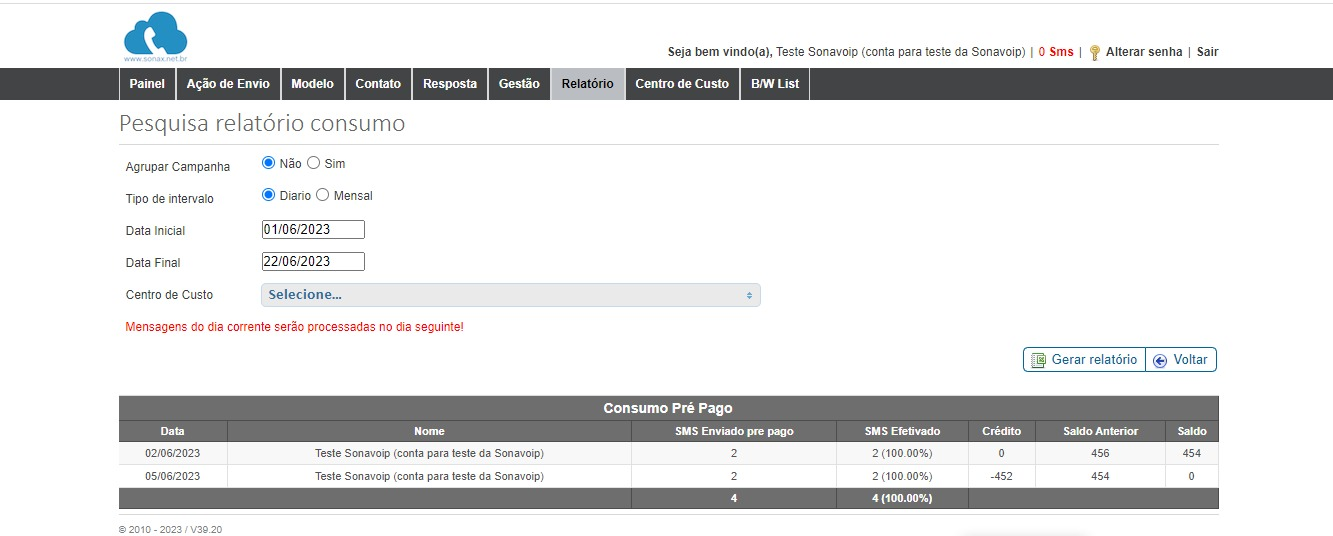
Task: Click the Saldo Anterior value 456
Action: pos(1100,453)
